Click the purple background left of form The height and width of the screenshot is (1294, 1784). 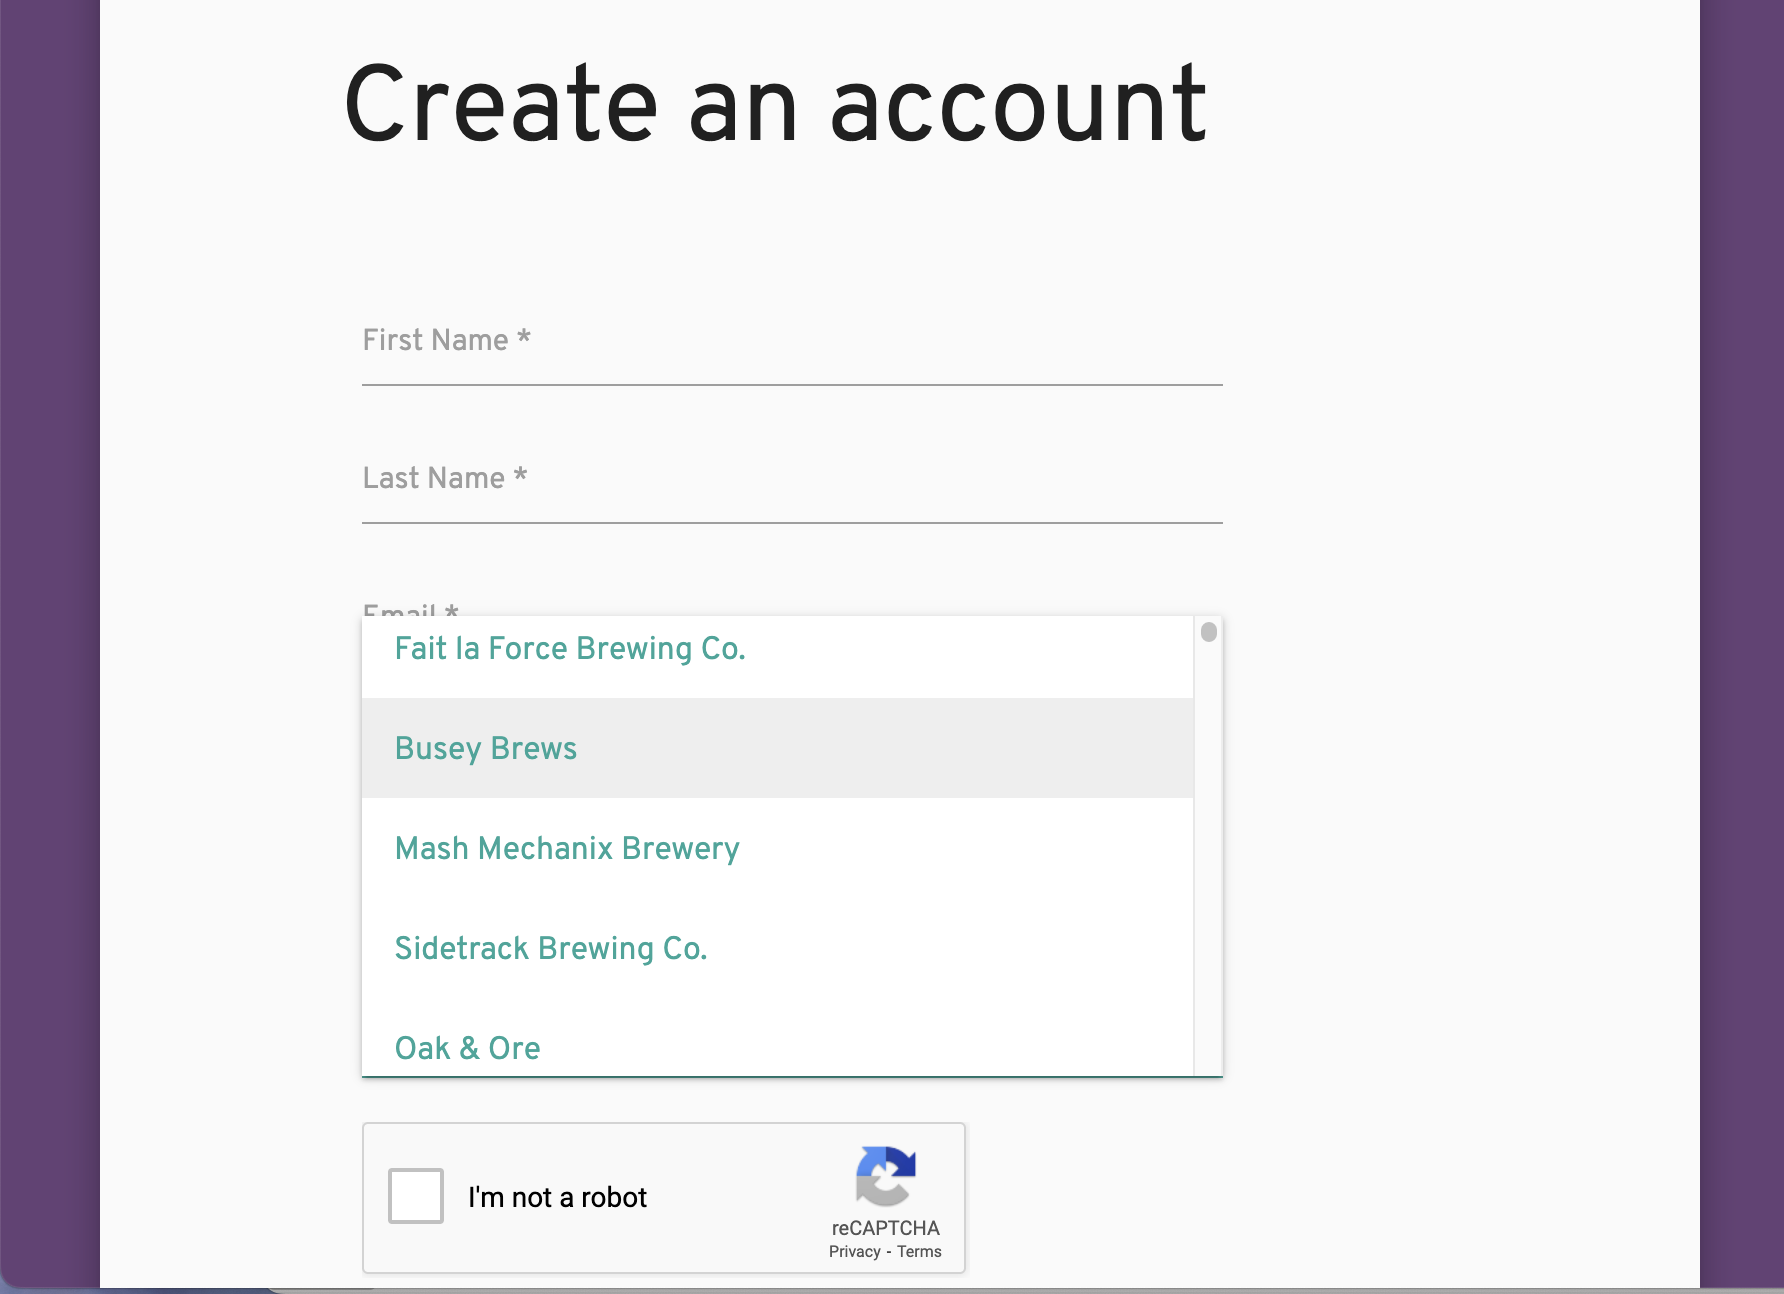point(50,640)
